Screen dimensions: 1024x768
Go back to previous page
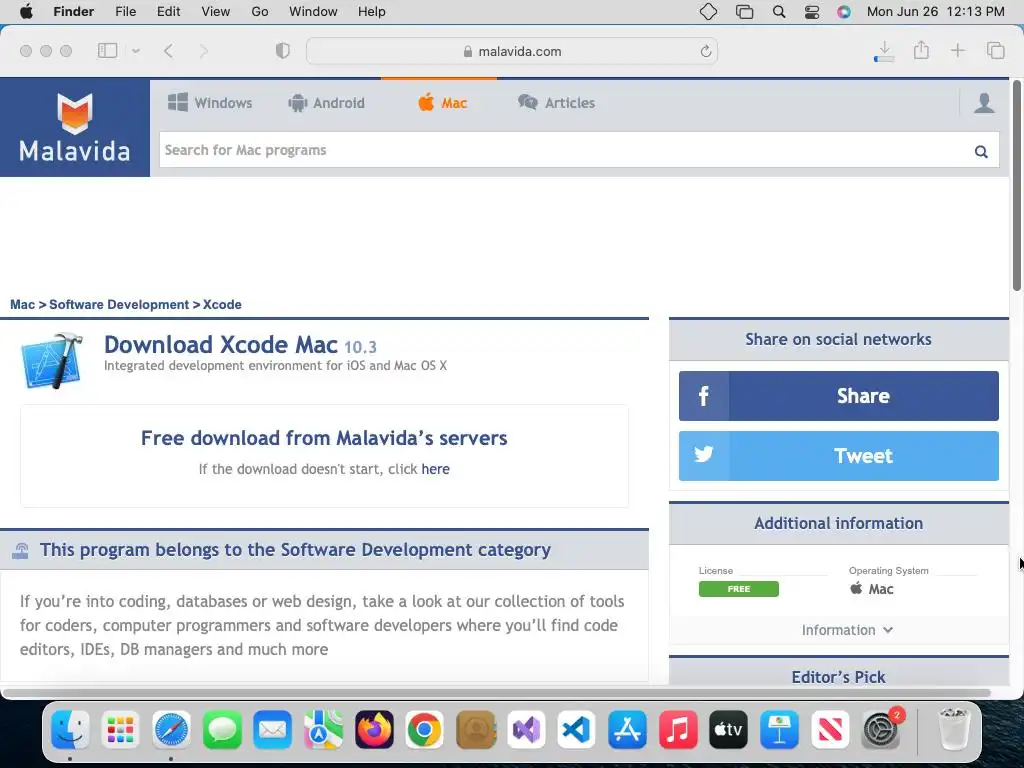pyautogui.click(x=168, y=51)
